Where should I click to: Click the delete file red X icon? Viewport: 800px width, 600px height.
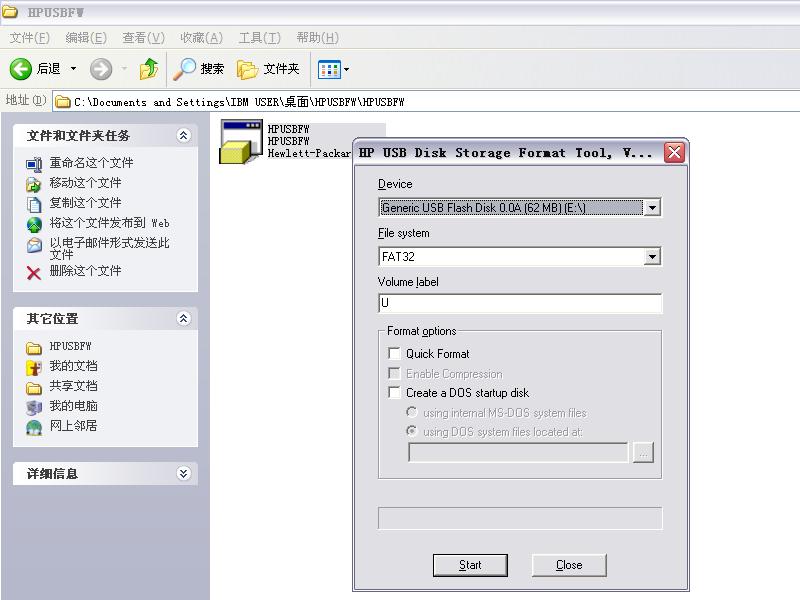pyautogui.click(x=34, y=272)
